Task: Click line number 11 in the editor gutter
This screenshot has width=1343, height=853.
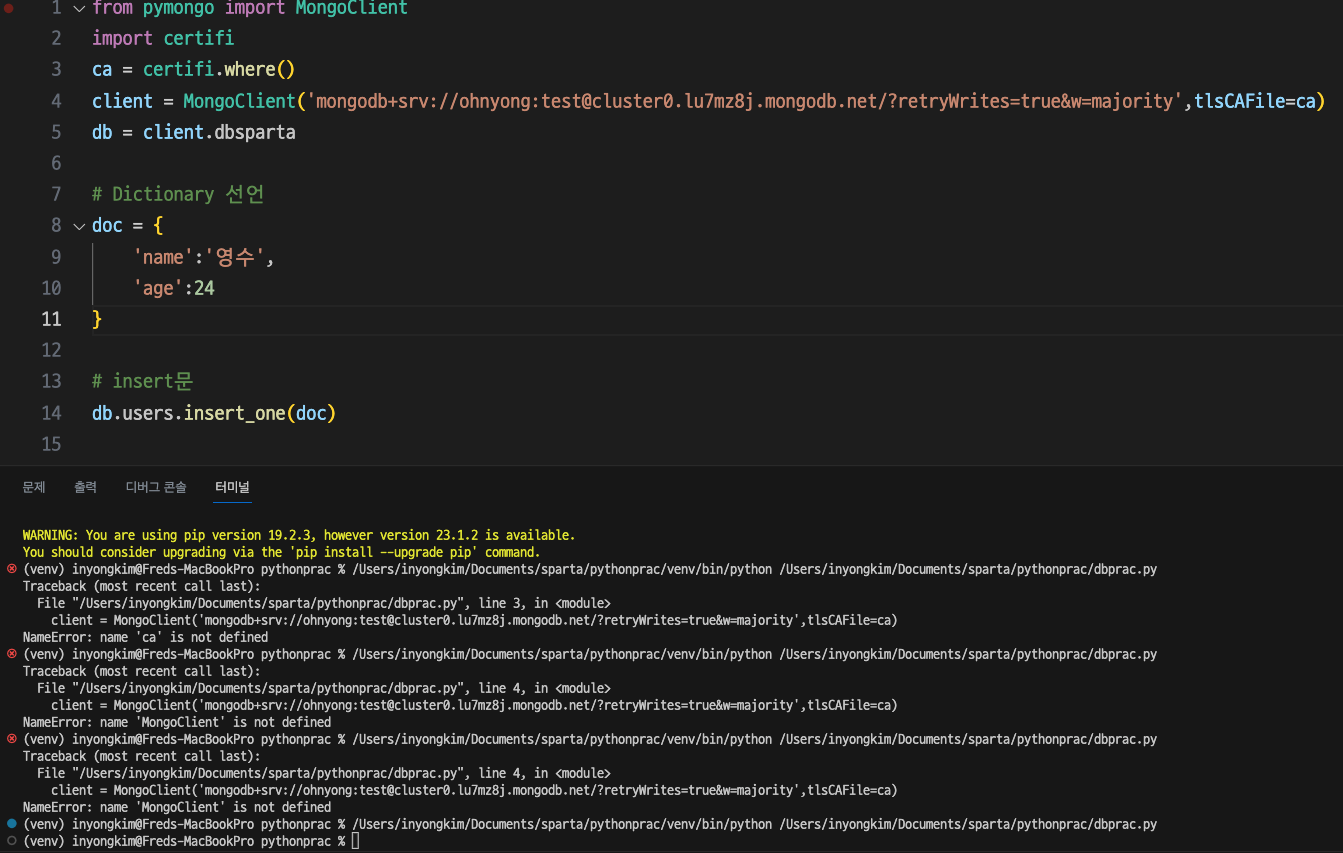Action: (x=51, y=319)
